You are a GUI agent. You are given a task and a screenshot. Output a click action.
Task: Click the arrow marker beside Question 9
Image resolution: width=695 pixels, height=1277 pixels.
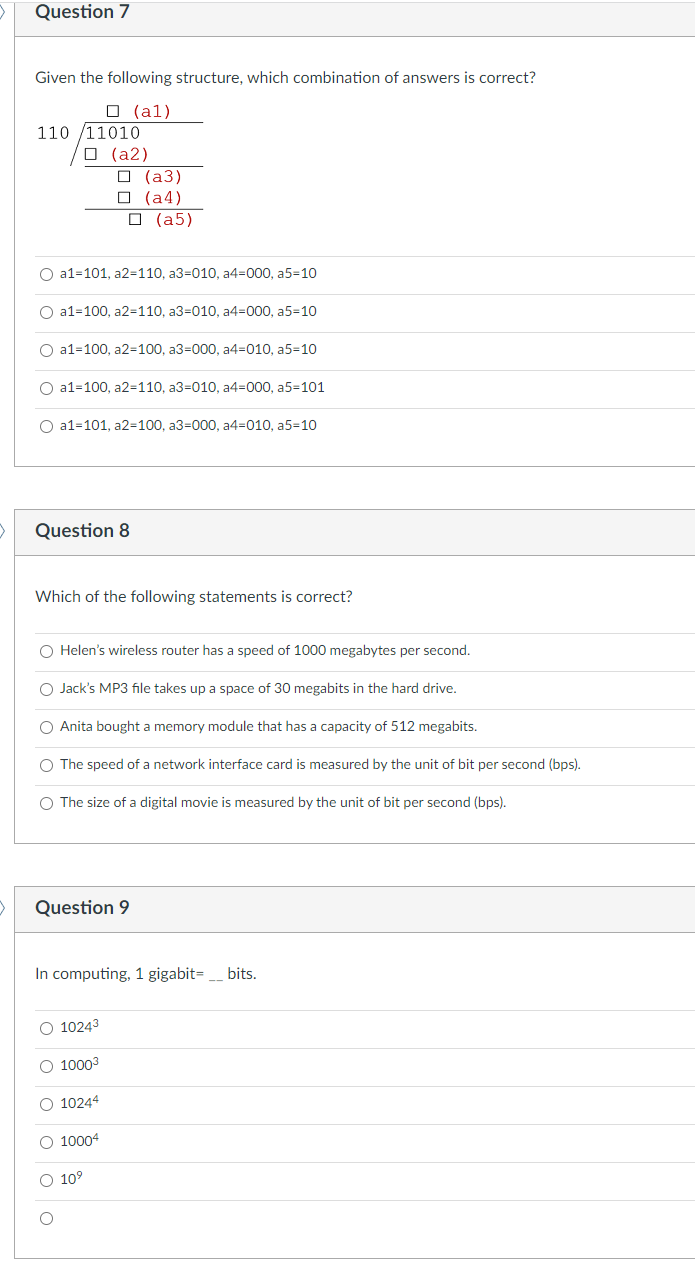point(3,907)
